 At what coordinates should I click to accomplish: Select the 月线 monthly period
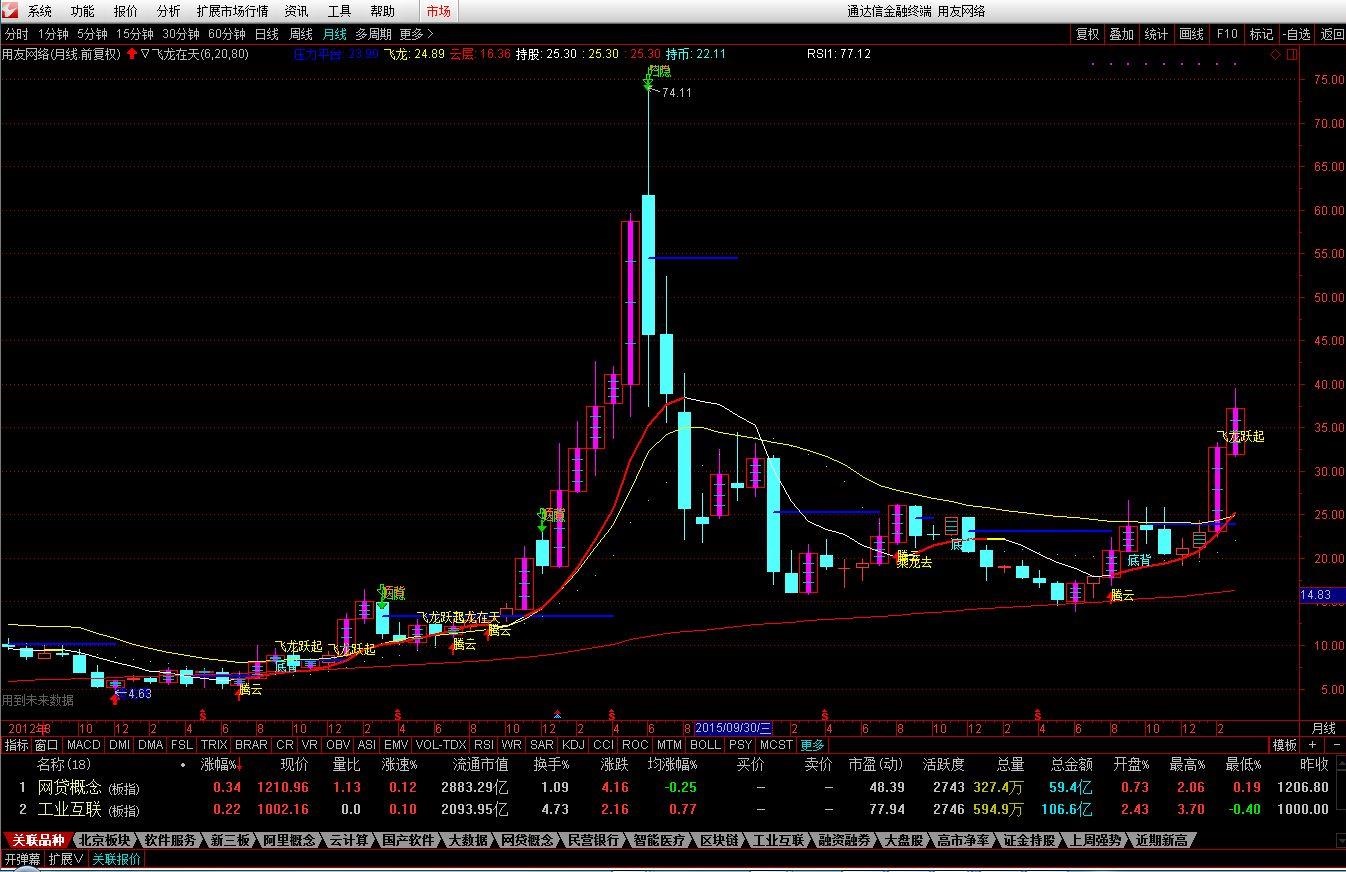(335, 34)
